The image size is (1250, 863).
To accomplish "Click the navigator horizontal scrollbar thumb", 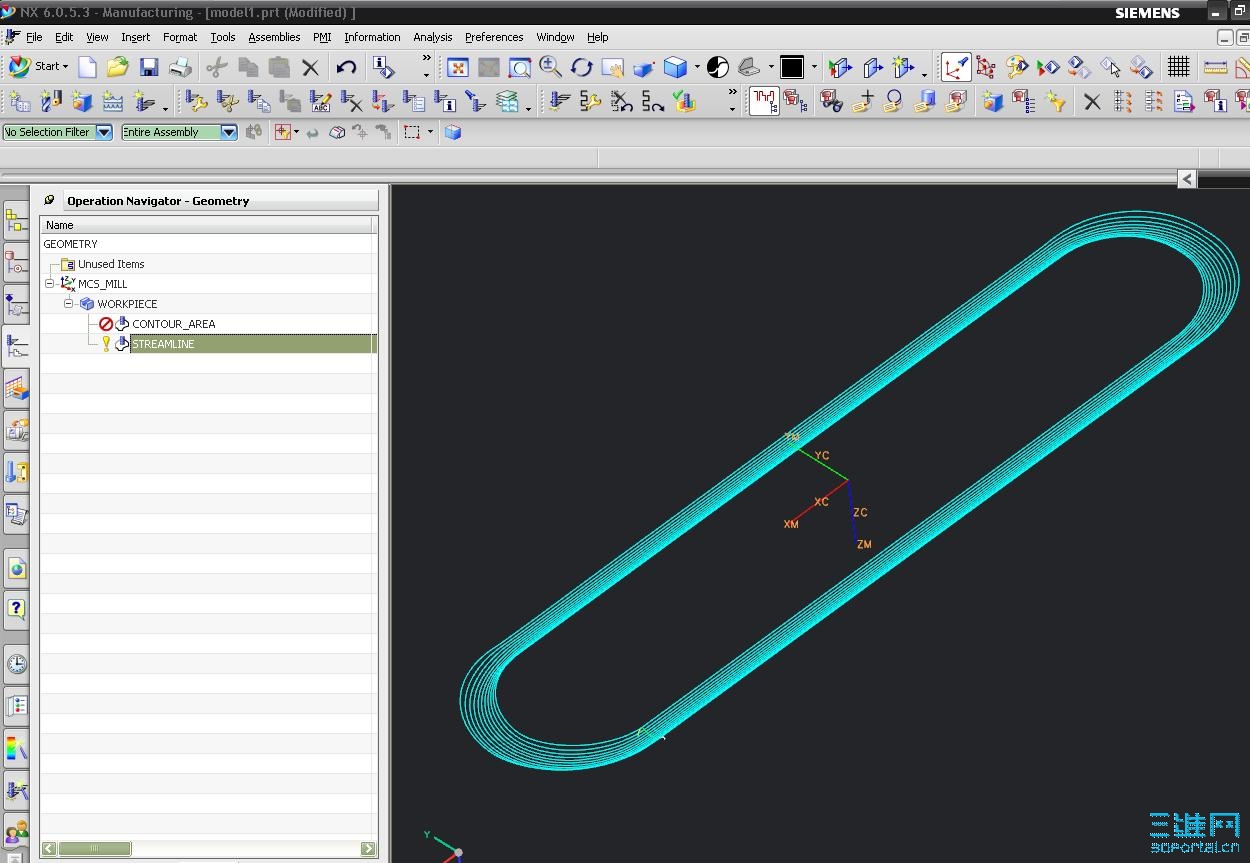I will click(94, 848).
